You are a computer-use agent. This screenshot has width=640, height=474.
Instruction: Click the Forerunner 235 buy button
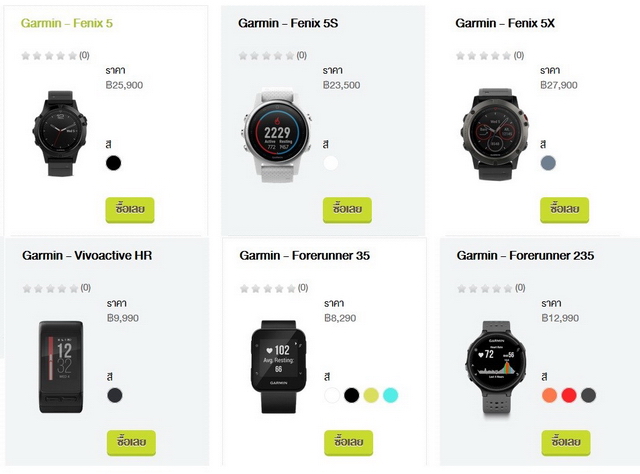tap(566, 443)
